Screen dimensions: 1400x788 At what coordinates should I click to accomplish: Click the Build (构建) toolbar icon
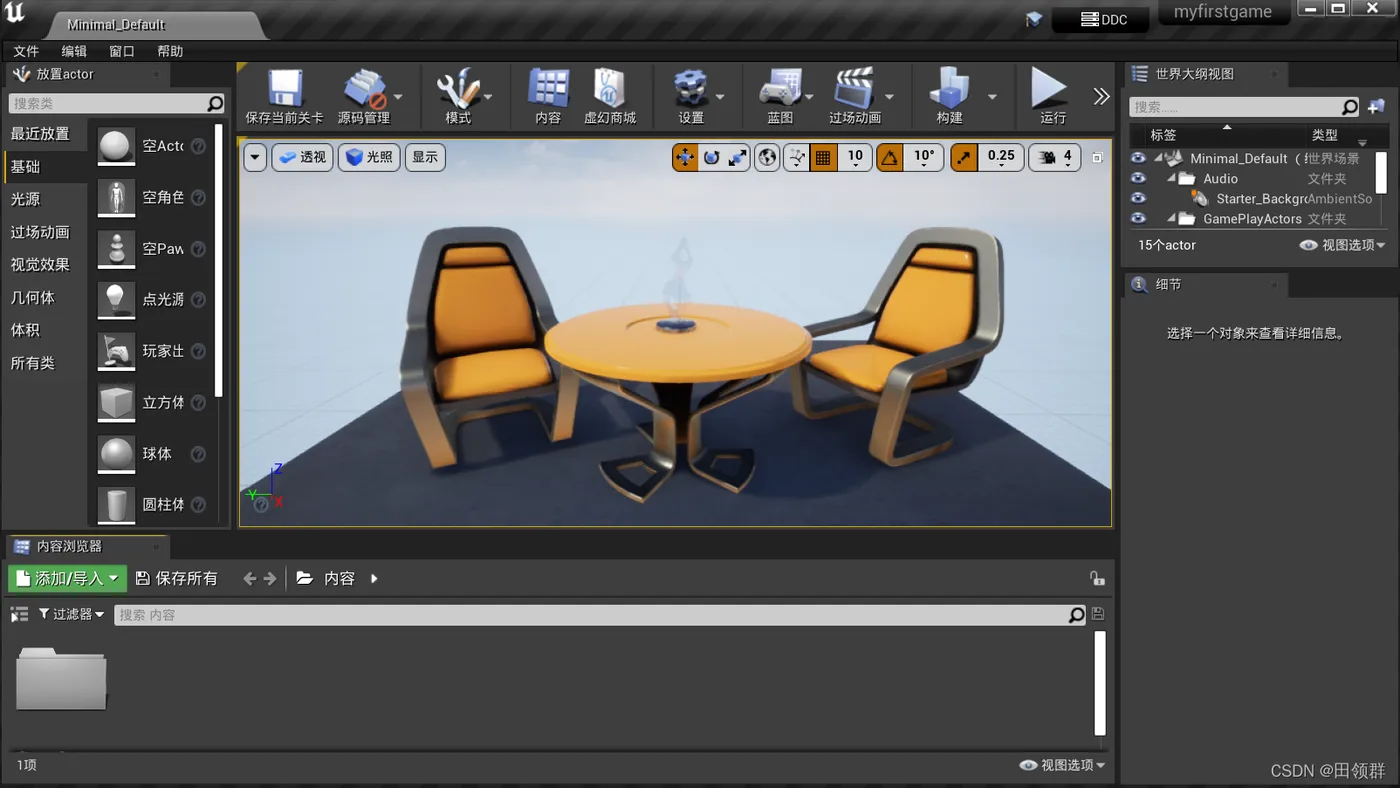click(x=949, y=89)
